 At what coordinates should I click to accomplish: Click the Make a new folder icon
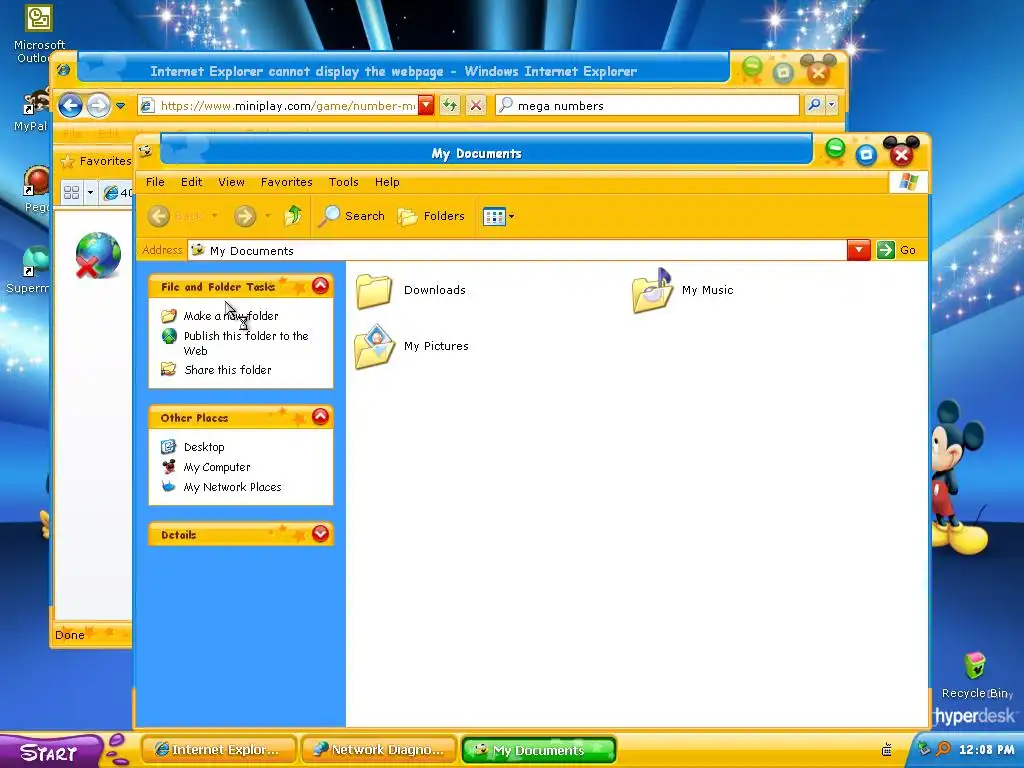tap(168, 316)
